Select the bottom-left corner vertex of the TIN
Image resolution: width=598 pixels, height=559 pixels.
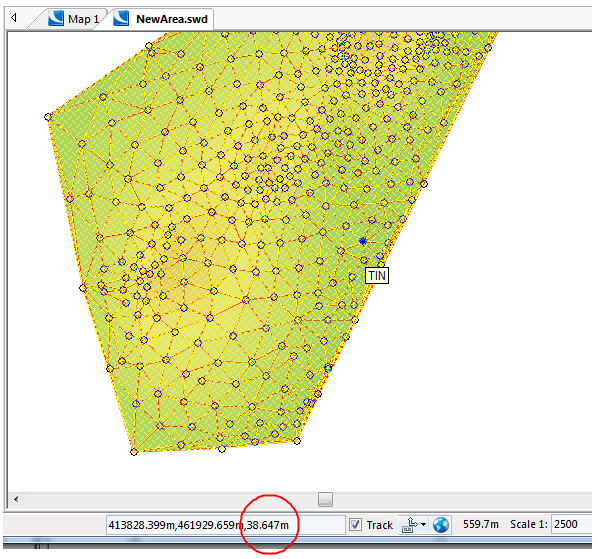pyautogui.click(x=134, y=452)
